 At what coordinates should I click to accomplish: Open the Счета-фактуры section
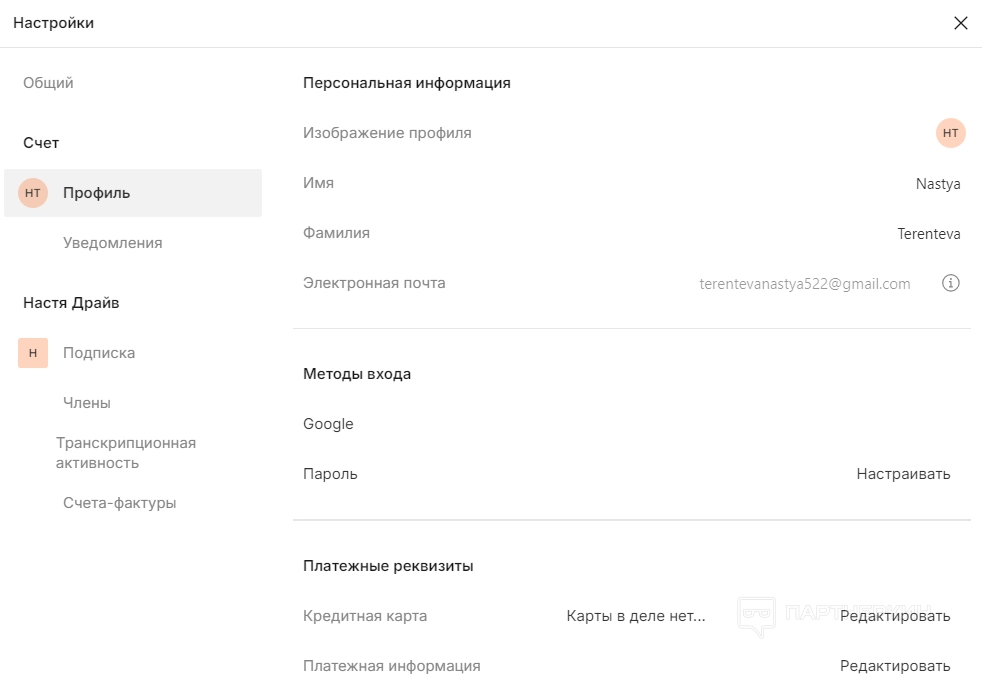(x=120, y=503)
